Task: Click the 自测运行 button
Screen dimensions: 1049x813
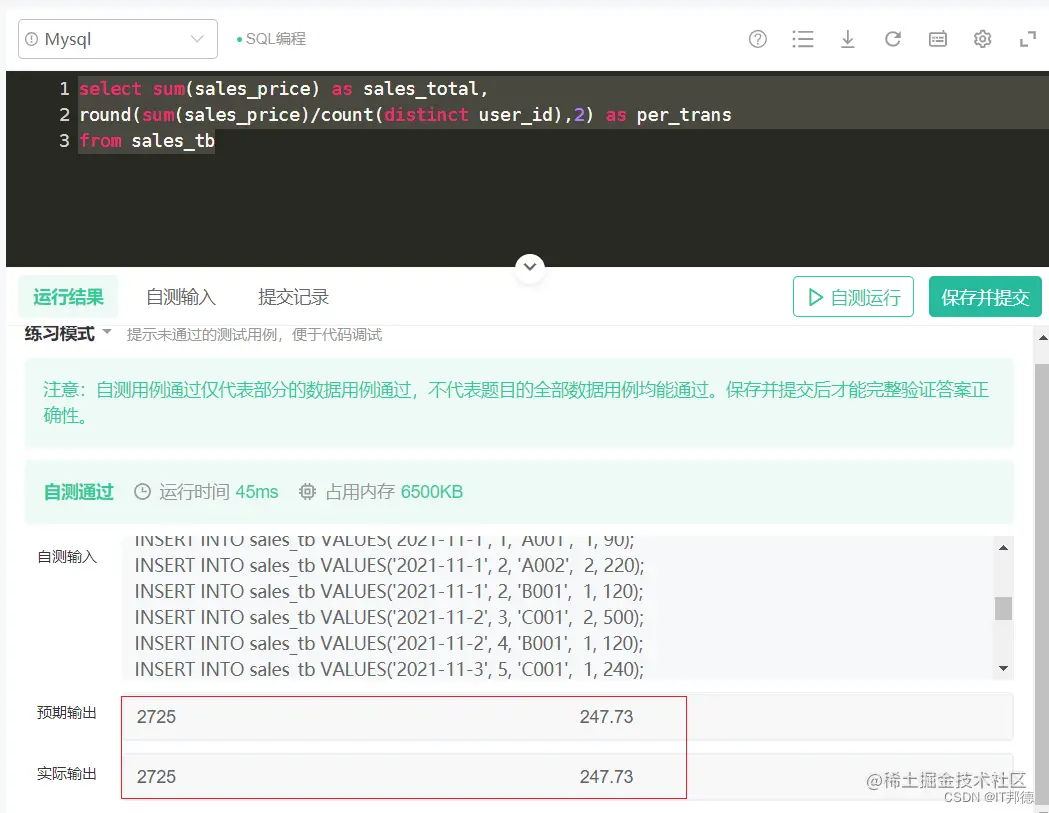Action: click(853, 296)
